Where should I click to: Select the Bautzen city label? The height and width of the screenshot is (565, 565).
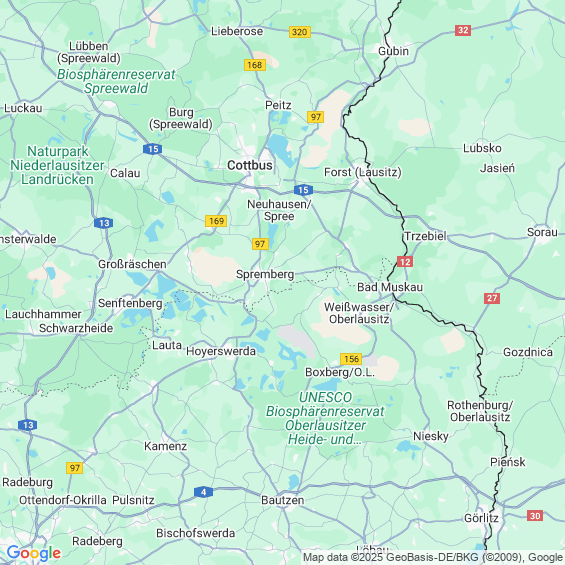coord(282,500)
